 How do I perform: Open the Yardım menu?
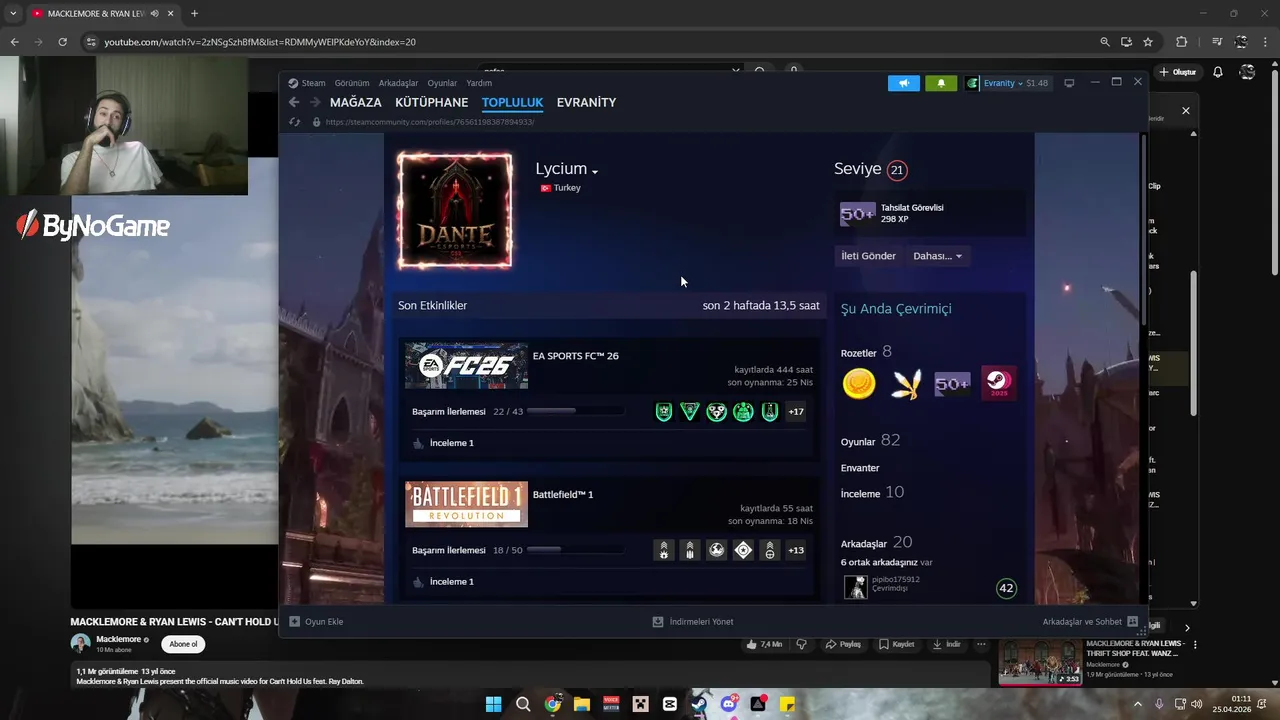(479, 83)
